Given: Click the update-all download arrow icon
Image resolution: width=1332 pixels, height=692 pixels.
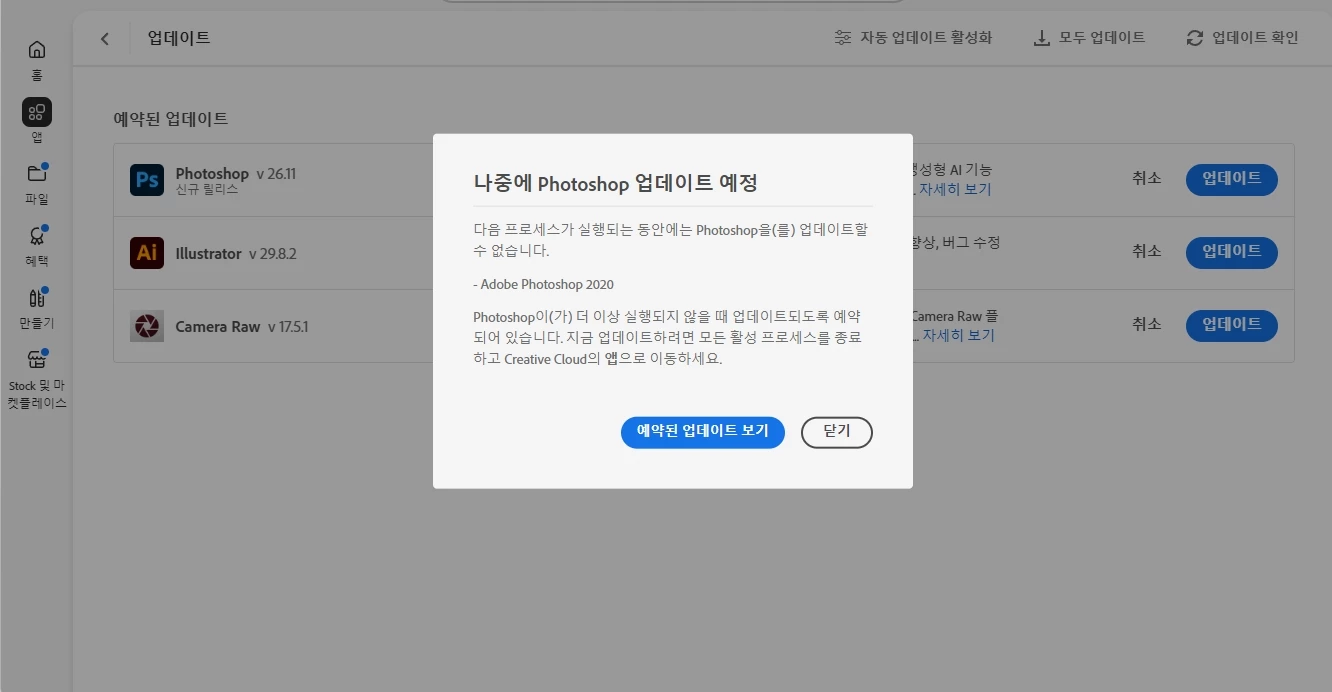Looking at the screenshot, I should click(1041, 38).
